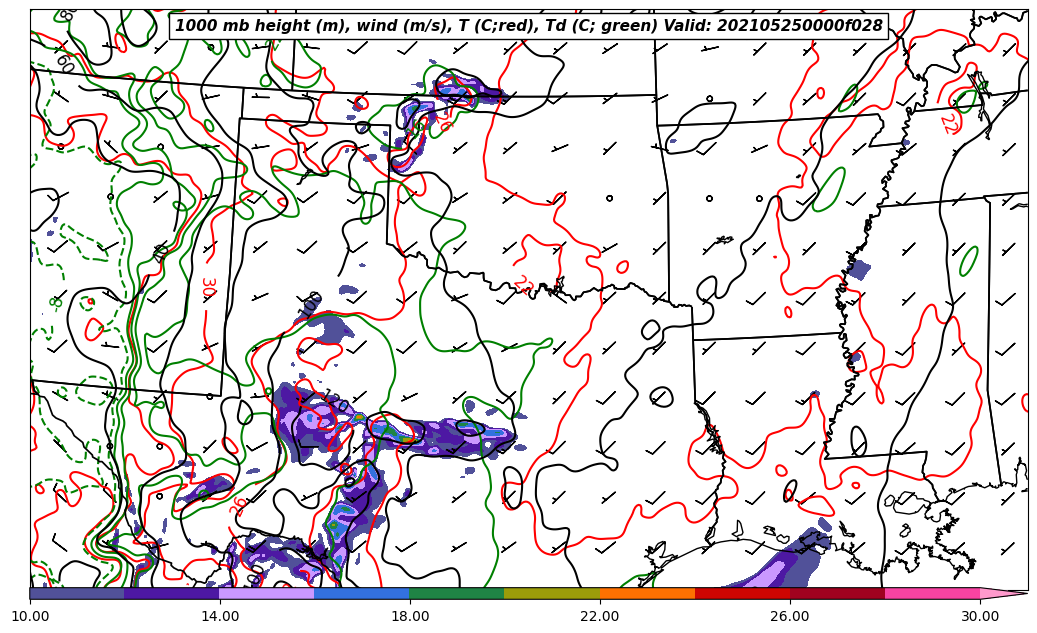Click the pale pink arrow tip of colorbar
The width and height of the screenshot is (1037, 633).
(1003, 594)
